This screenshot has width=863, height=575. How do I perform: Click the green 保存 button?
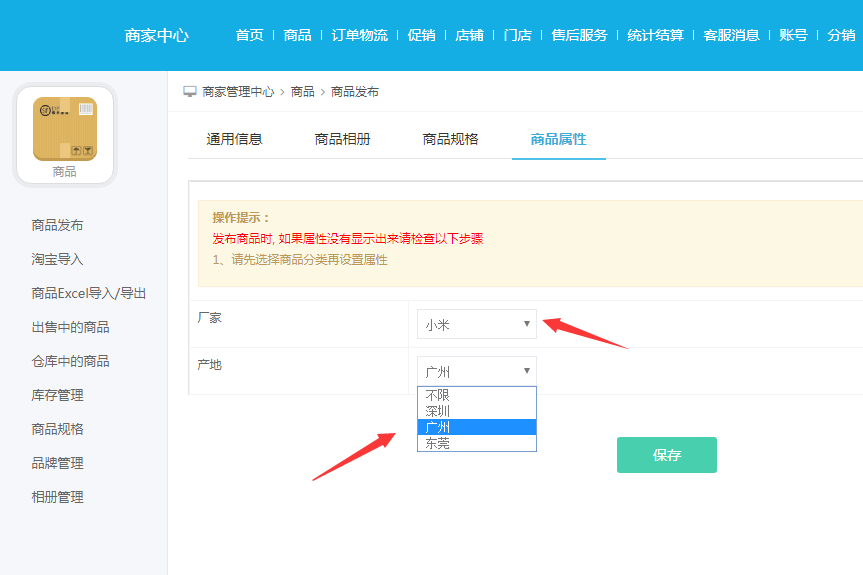point(666,455)
